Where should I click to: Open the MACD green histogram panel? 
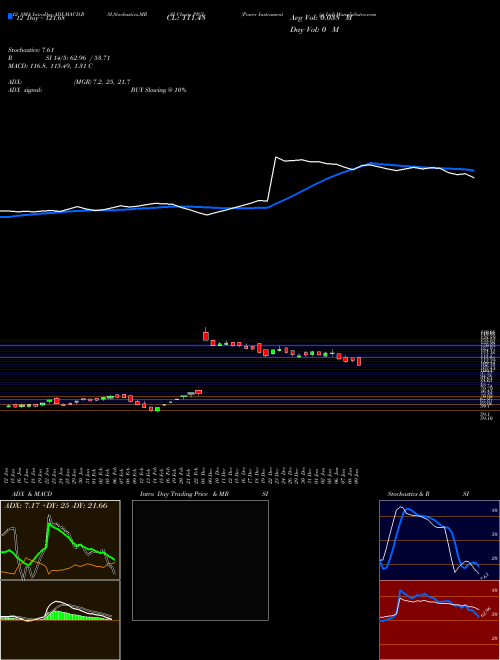[x=60, y=620]
